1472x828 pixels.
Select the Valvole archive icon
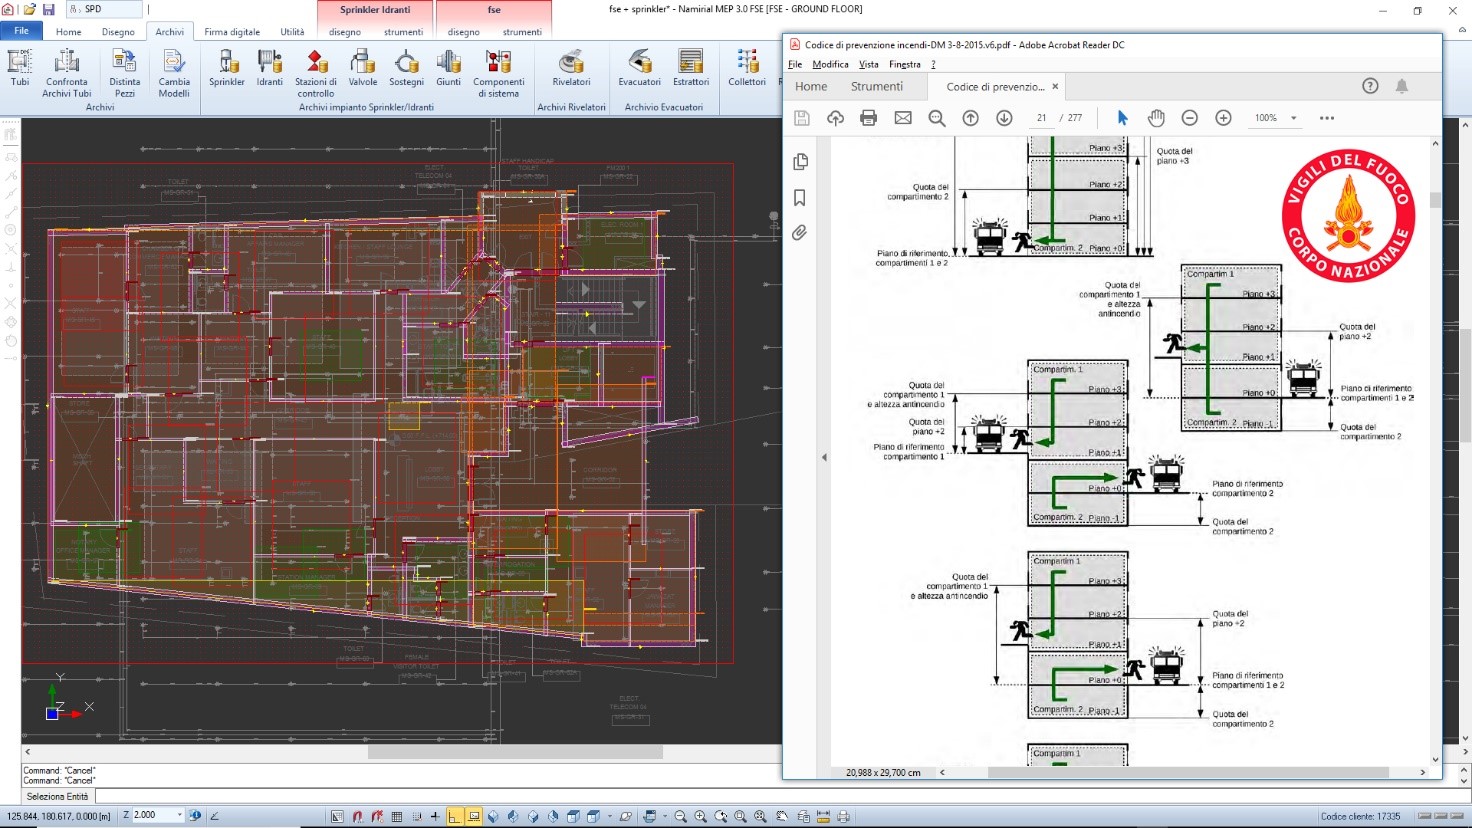[x=362, y=68]
